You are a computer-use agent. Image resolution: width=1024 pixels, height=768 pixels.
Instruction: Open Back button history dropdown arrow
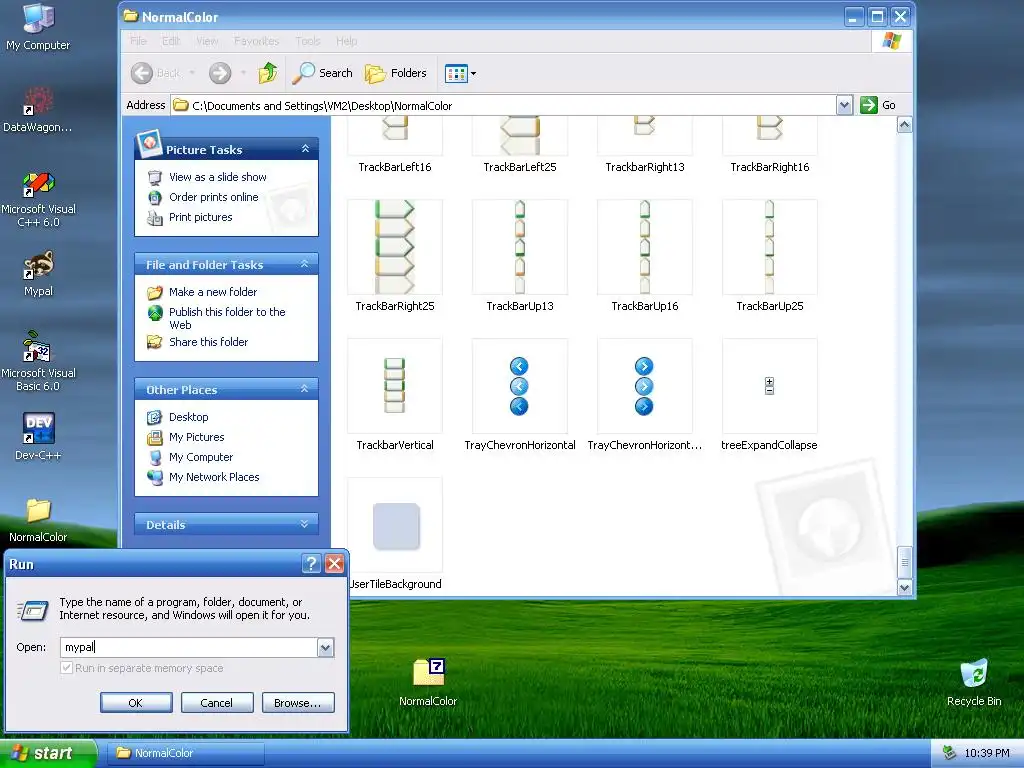pos(192,73)
